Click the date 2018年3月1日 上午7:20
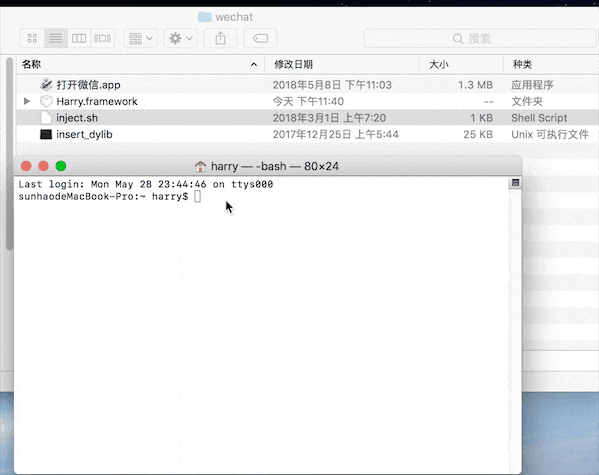 tap(329, 118)
